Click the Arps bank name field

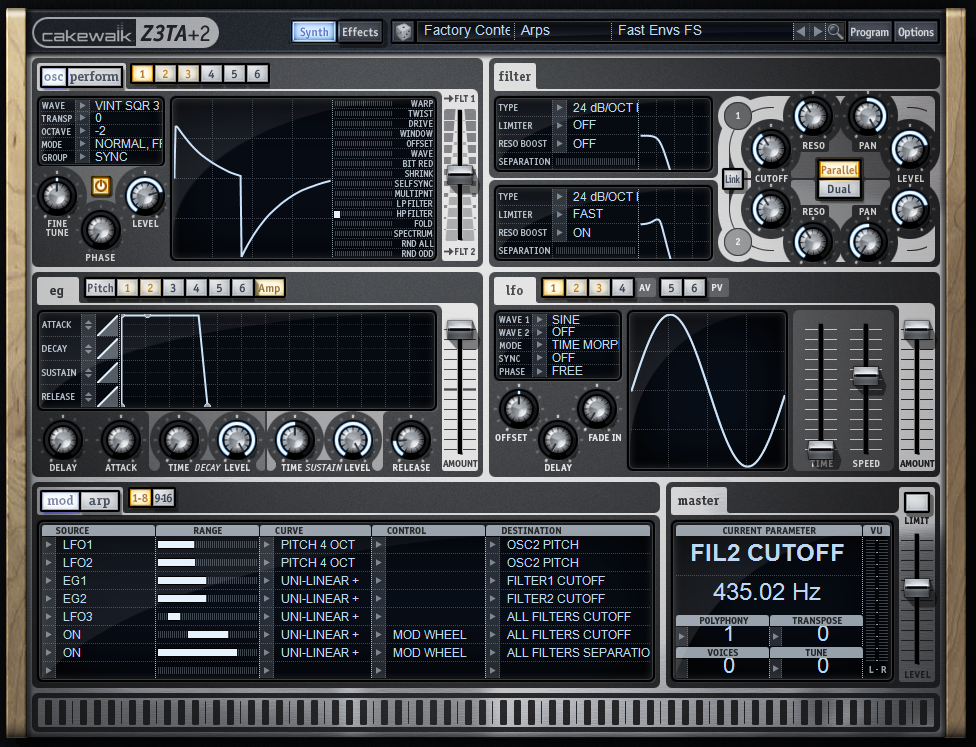(x=564, y=31)
